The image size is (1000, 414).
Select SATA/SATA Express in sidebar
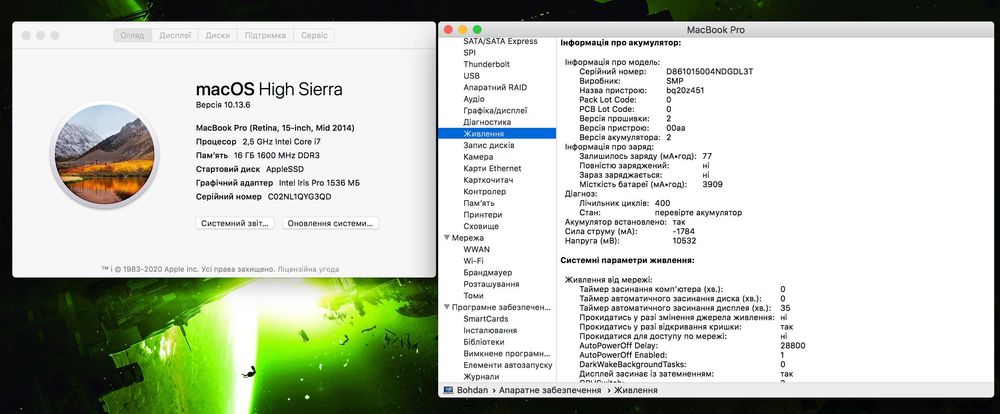[500, 41]
